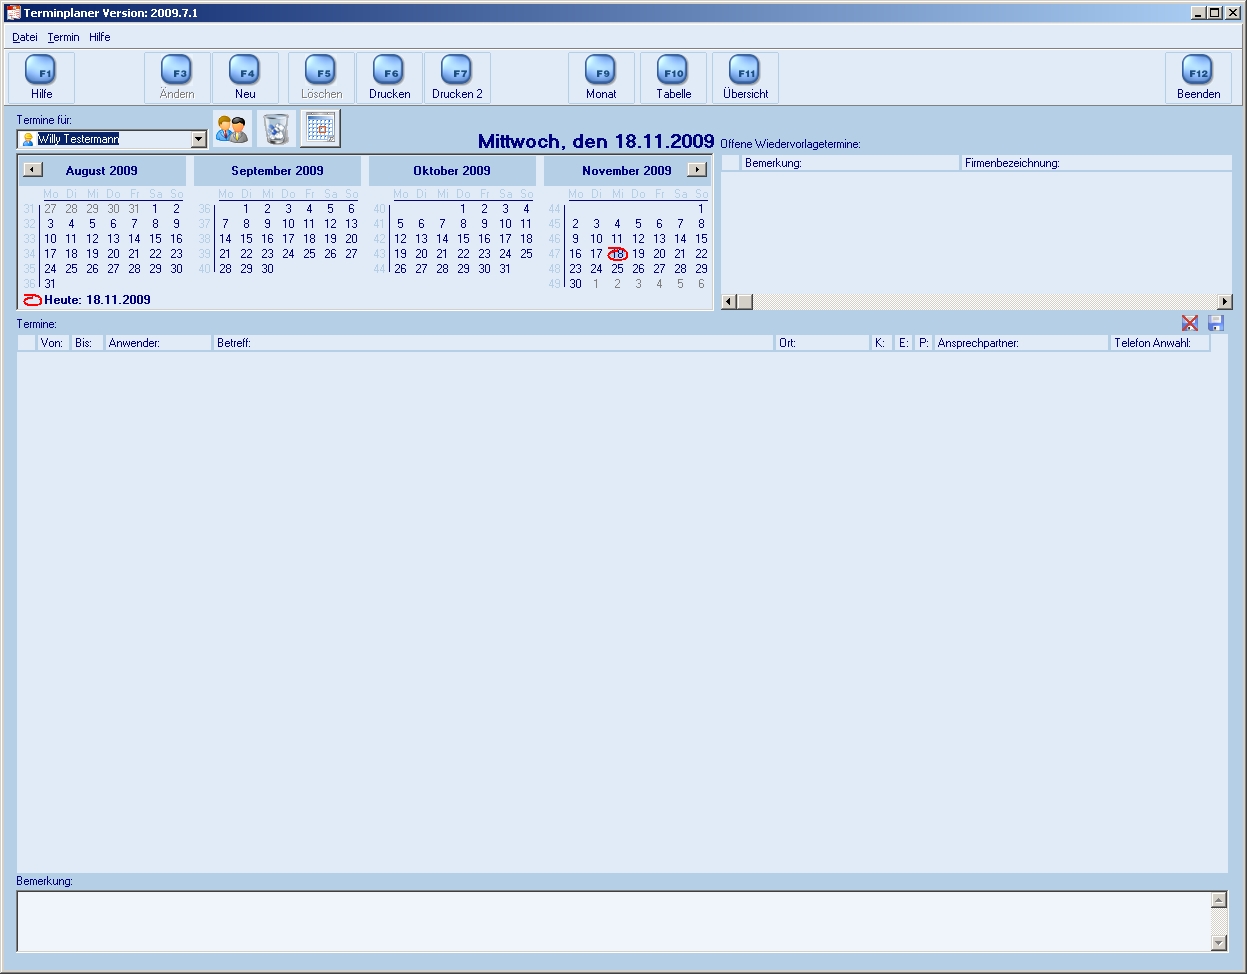Click inside the Bemerkung text field
The width and height of the screenshot is (1247, 974).
pos(613,921)
